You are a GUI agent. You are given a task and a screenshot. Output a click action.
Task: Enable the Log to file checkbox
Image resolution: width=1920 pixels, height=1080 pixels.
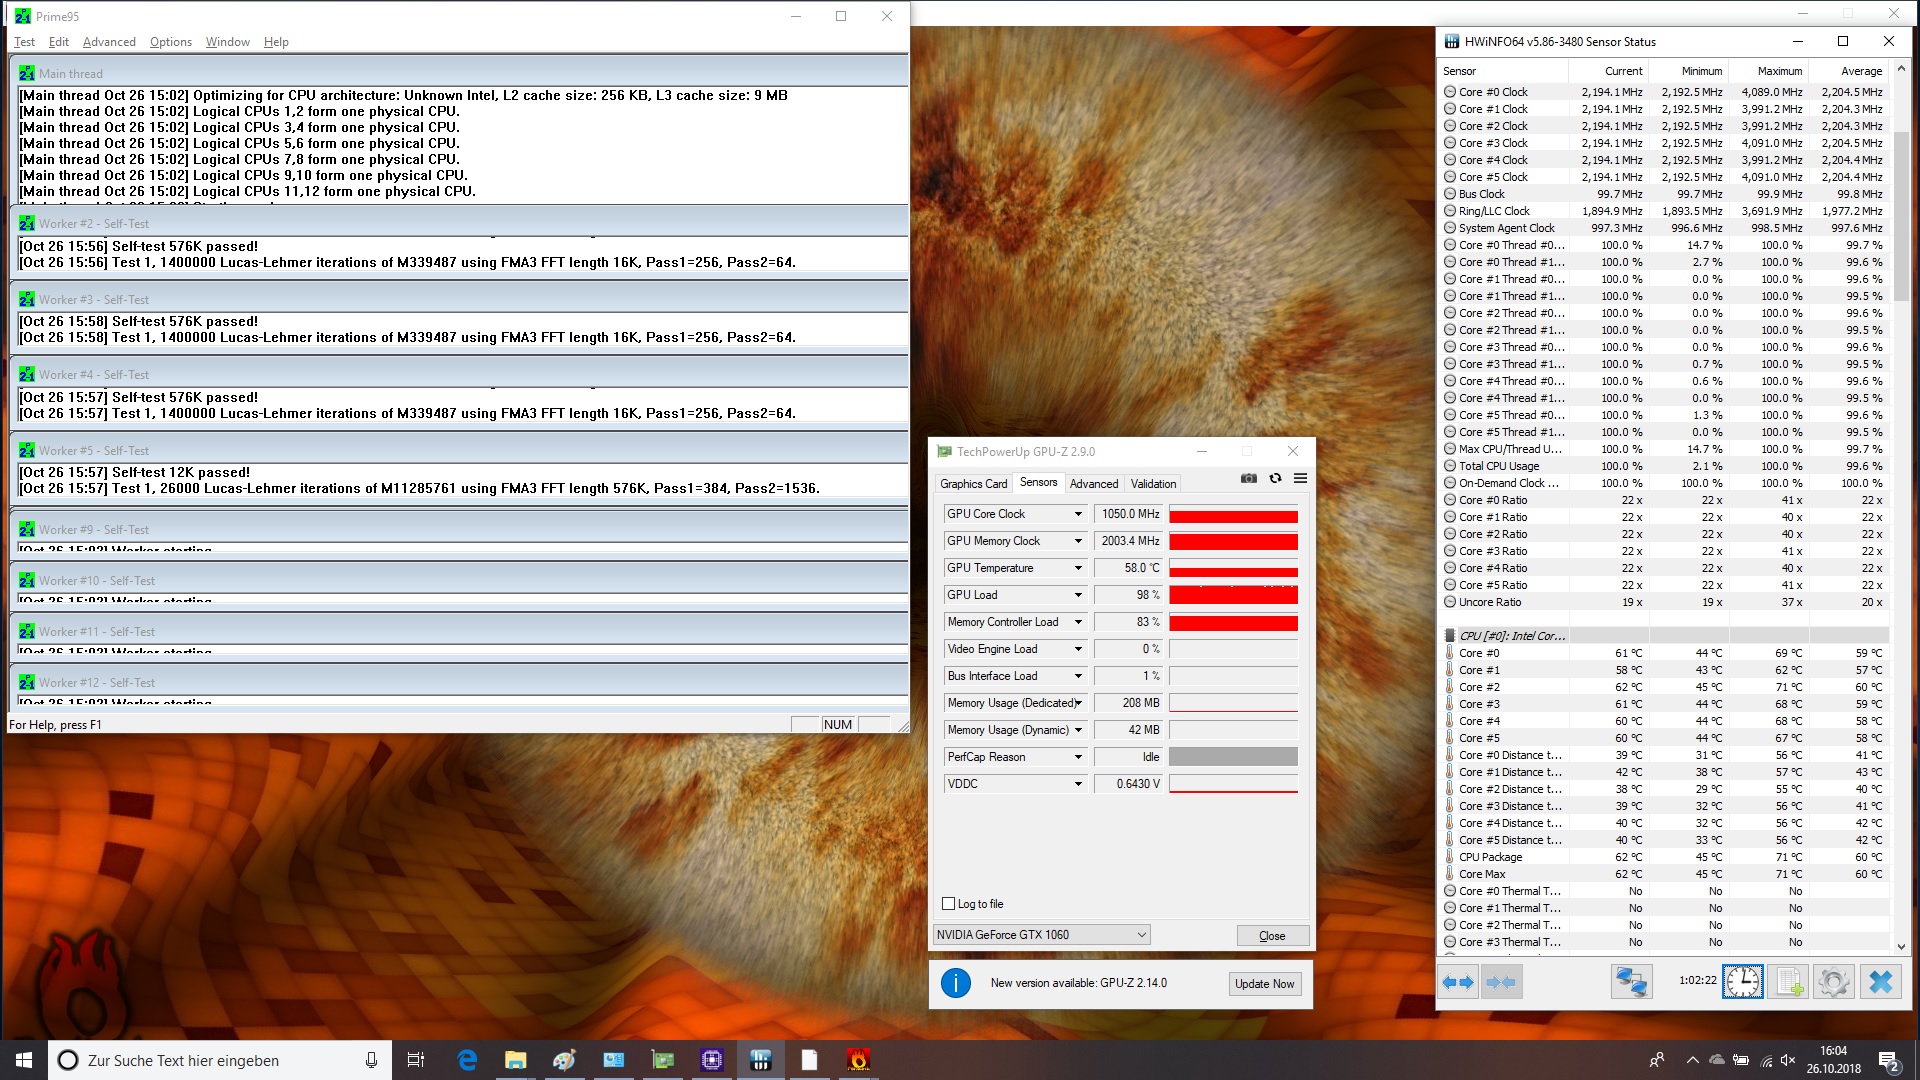(x=949, y=904)
